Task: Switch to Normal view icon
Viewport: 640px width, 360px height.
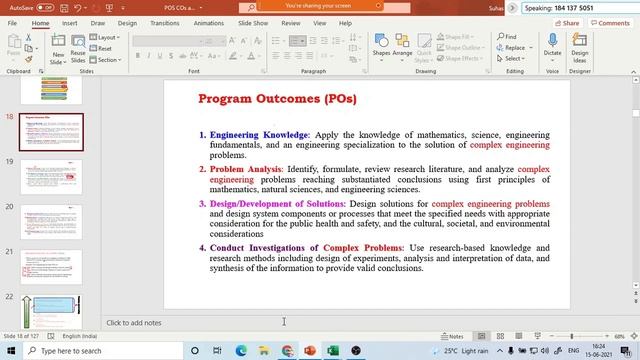Action: (x=482, y=336)
